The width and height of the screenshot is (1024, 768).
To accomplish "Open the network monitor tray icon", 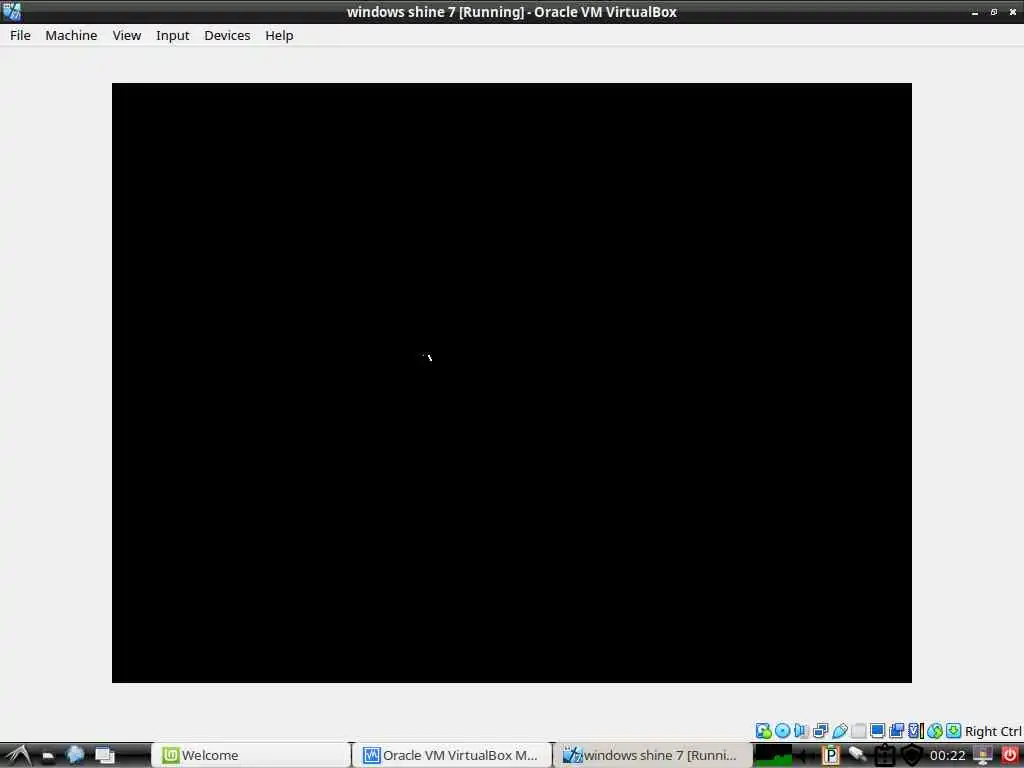I will point(983,756).
